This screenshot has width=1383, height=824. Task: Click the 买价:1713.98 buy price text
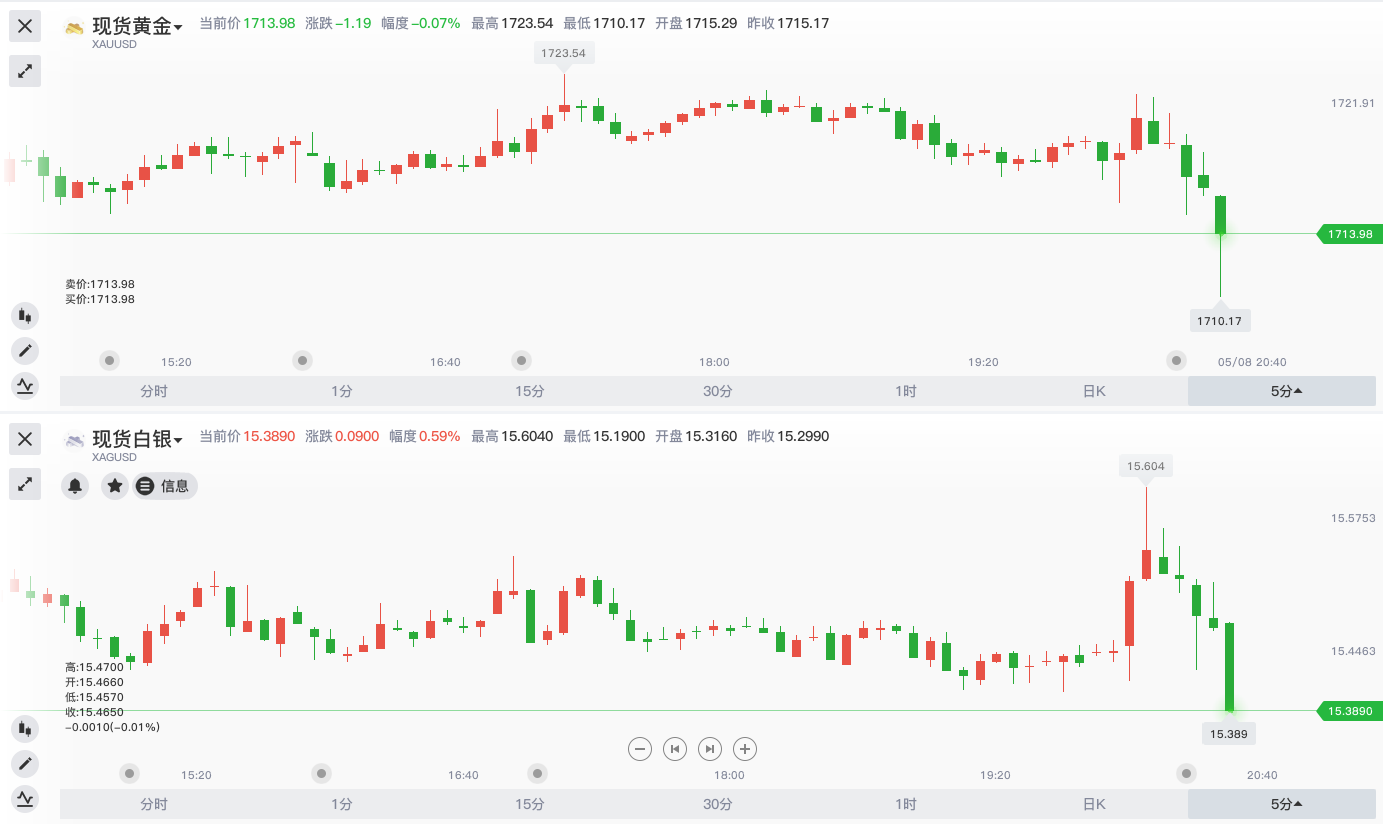(100, 299)
